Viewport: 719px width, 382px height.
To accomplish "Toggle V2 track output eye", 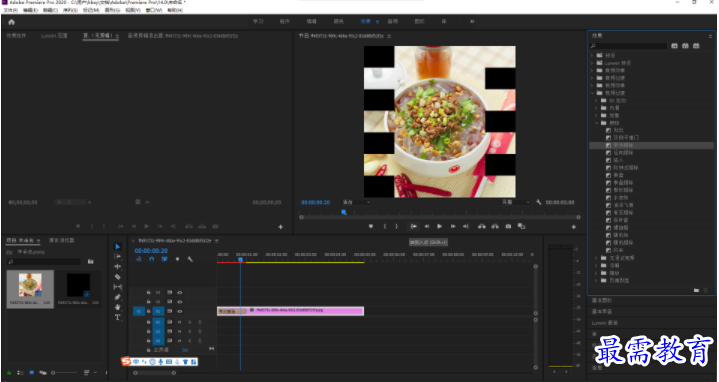I will coord(180,302).
